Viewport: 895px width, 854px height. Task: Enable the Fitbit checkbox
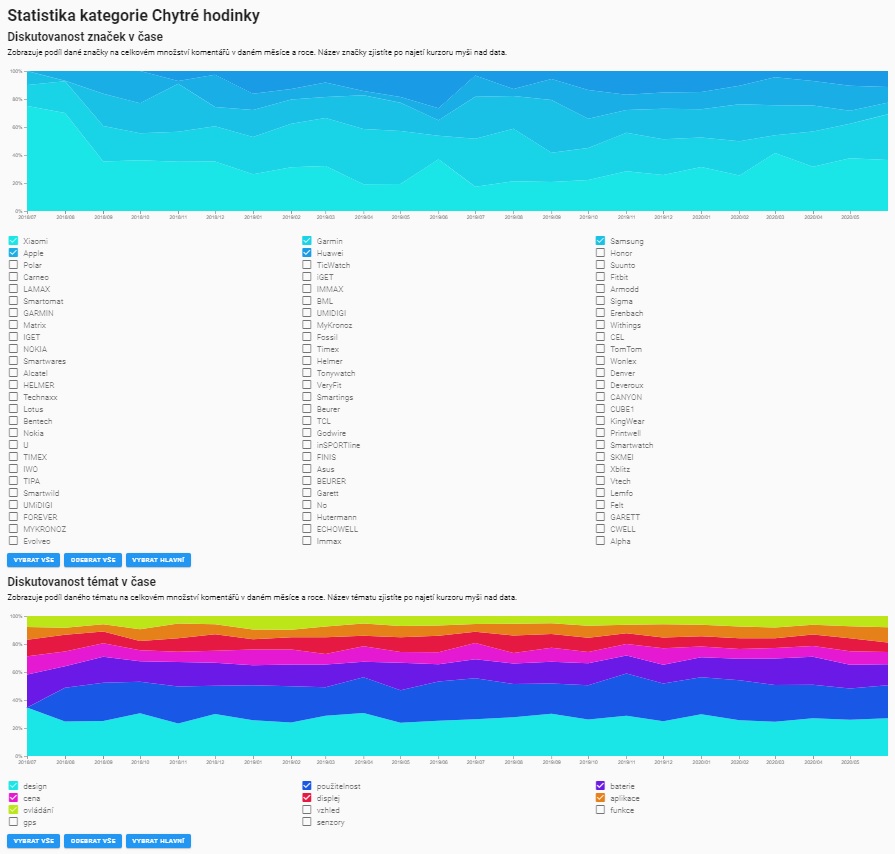click(x=600, y=277)
